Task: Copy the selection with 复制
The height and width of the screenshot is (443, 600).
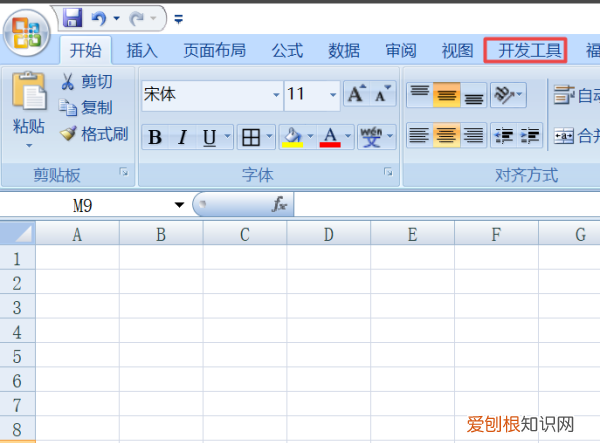Action: (86, 107)
